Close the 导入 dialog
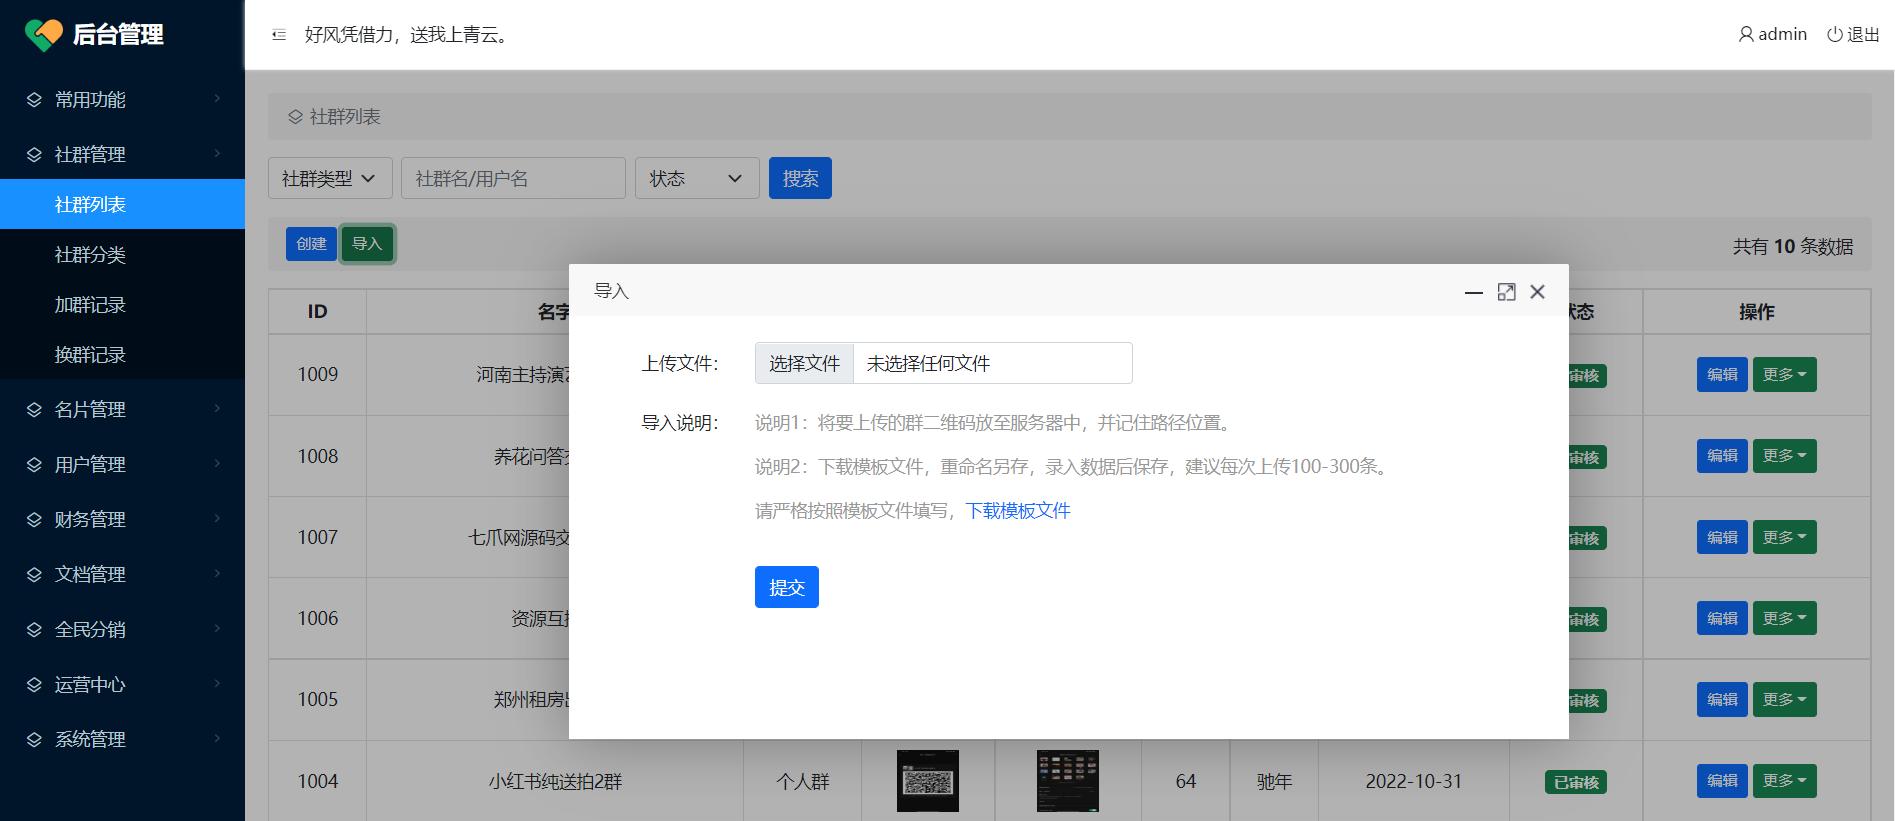 (1538, 292)
